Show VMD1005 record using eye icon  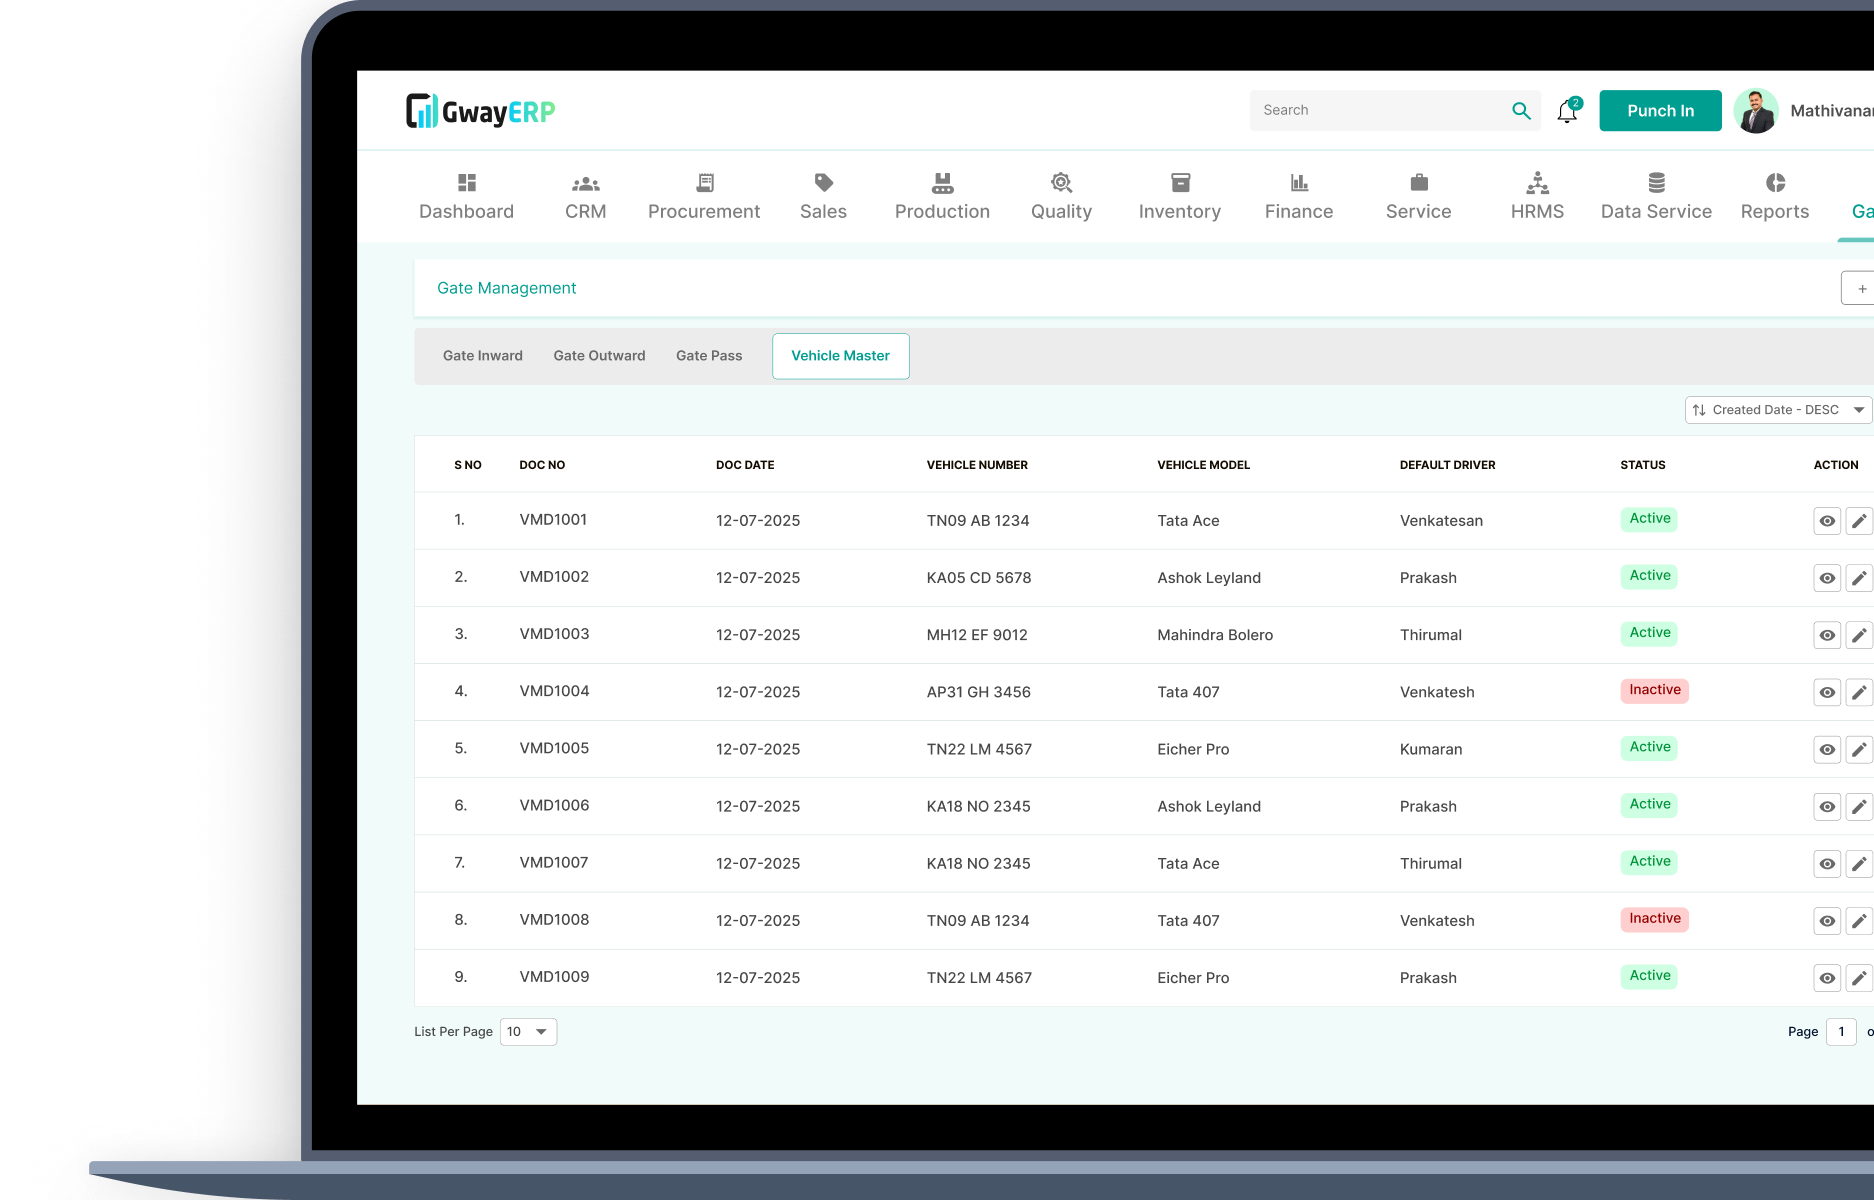[x=1827, y=750]
